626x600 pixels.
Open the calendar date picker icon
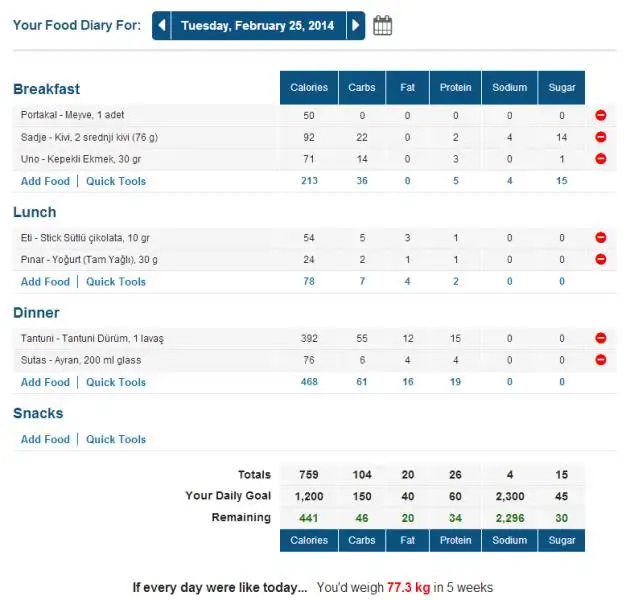[x=382, y=26]
